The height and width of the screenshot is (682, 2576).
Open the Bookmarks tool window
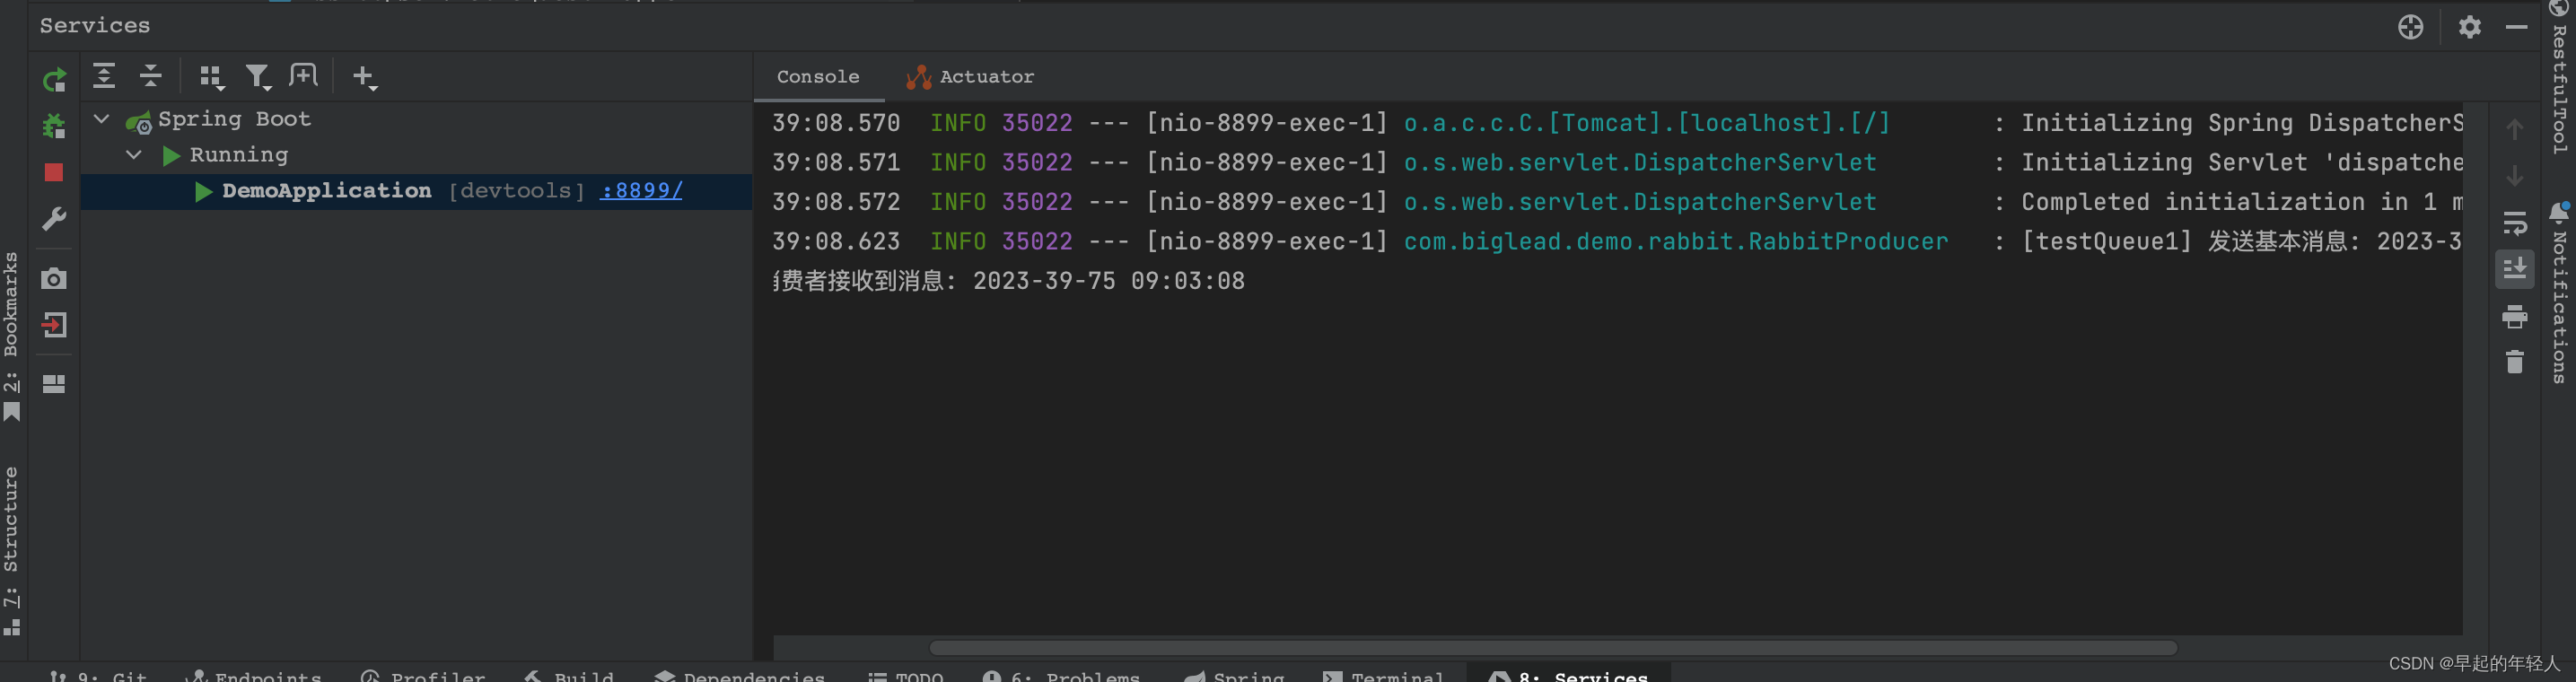coord(11,336)
